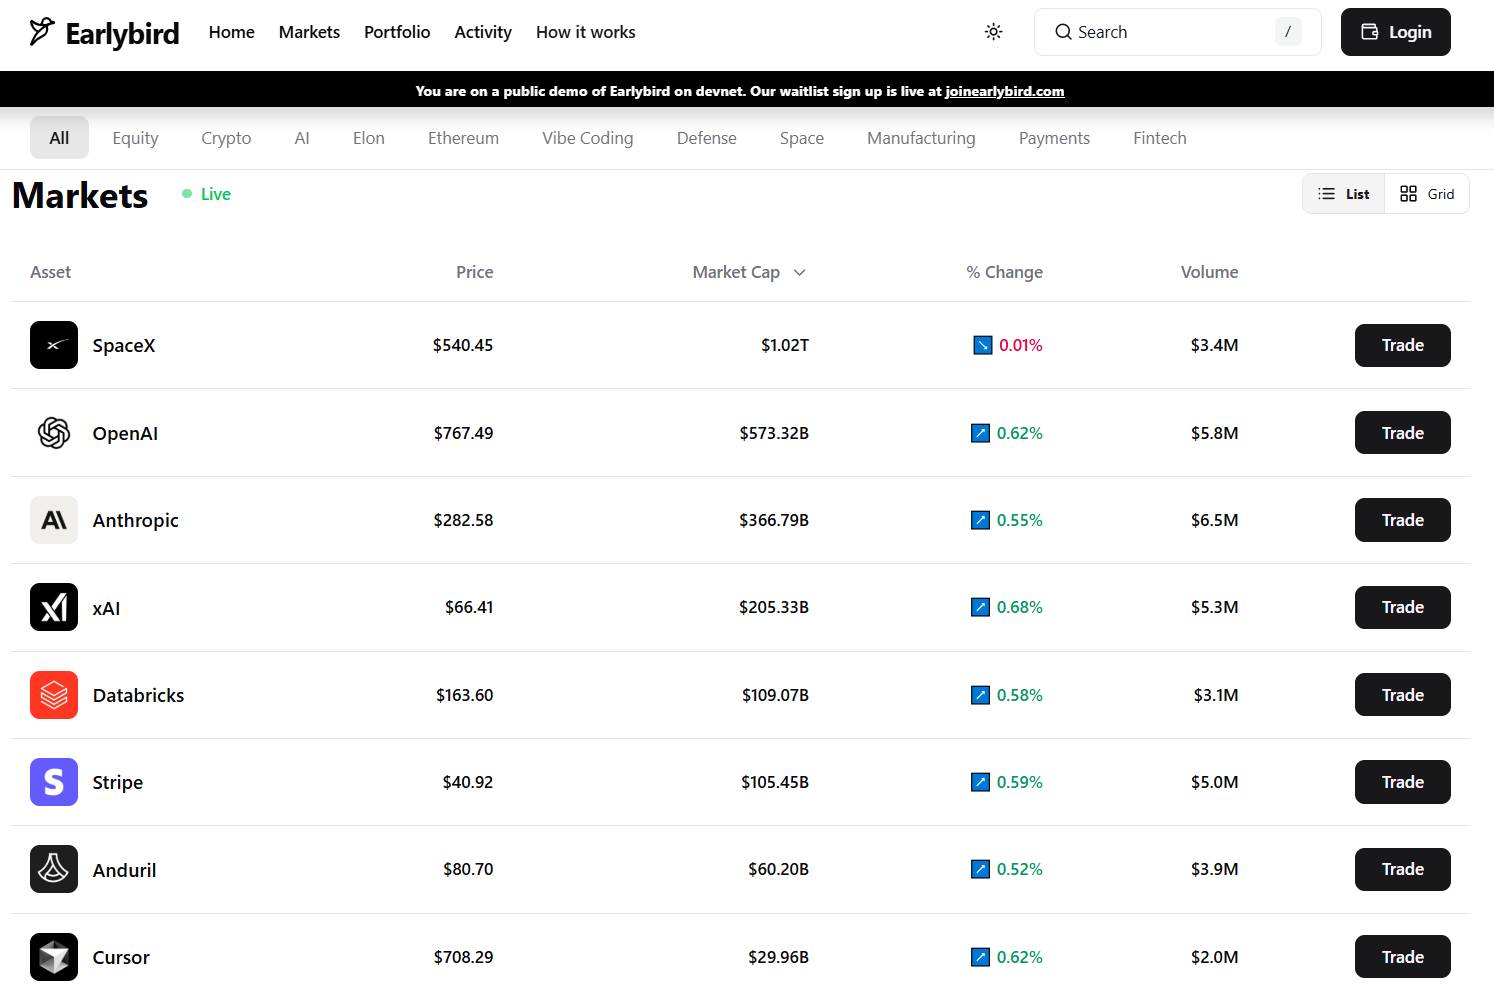1494x993 pixels.
Task: Toggle the light/dark theme sun icon
Action: coord(993,32)
